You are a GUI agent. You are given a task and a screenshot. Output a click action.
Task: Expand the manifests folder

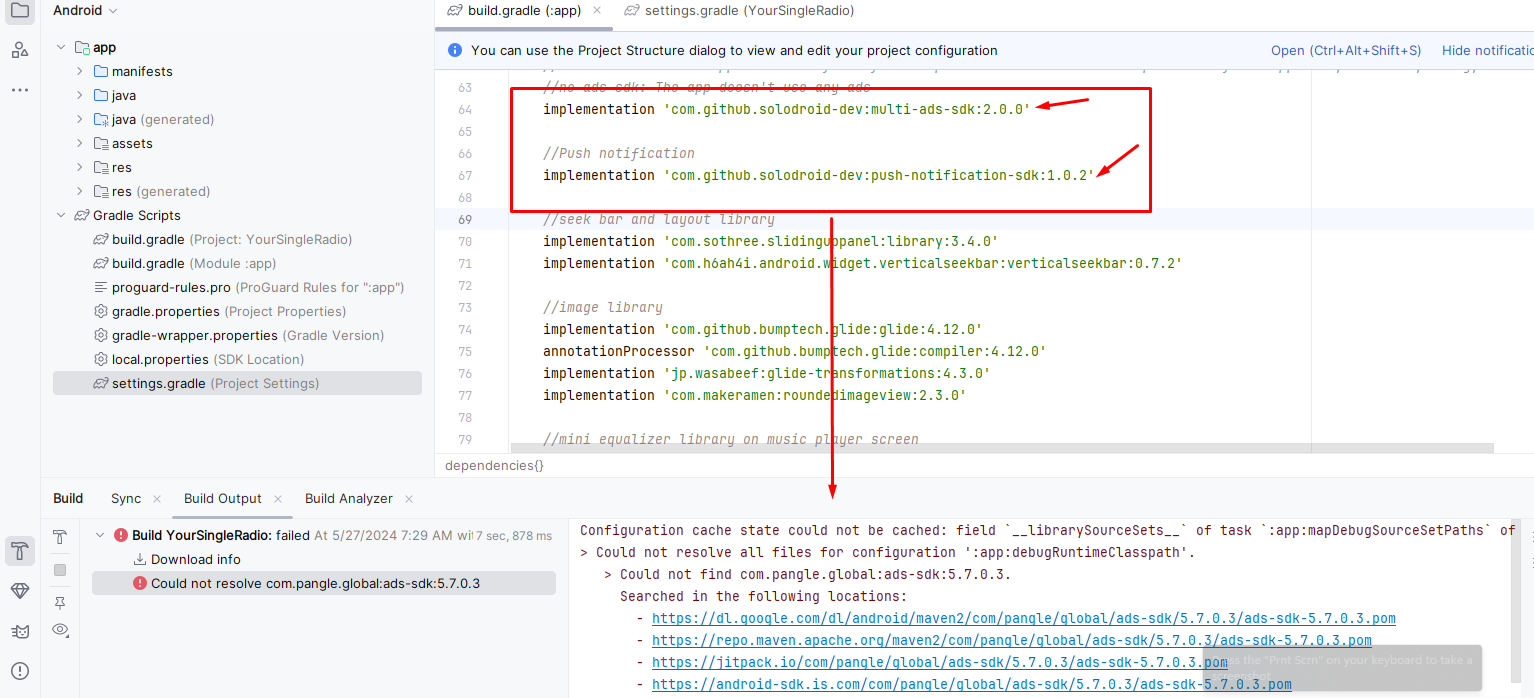click(x=80, y=72)
